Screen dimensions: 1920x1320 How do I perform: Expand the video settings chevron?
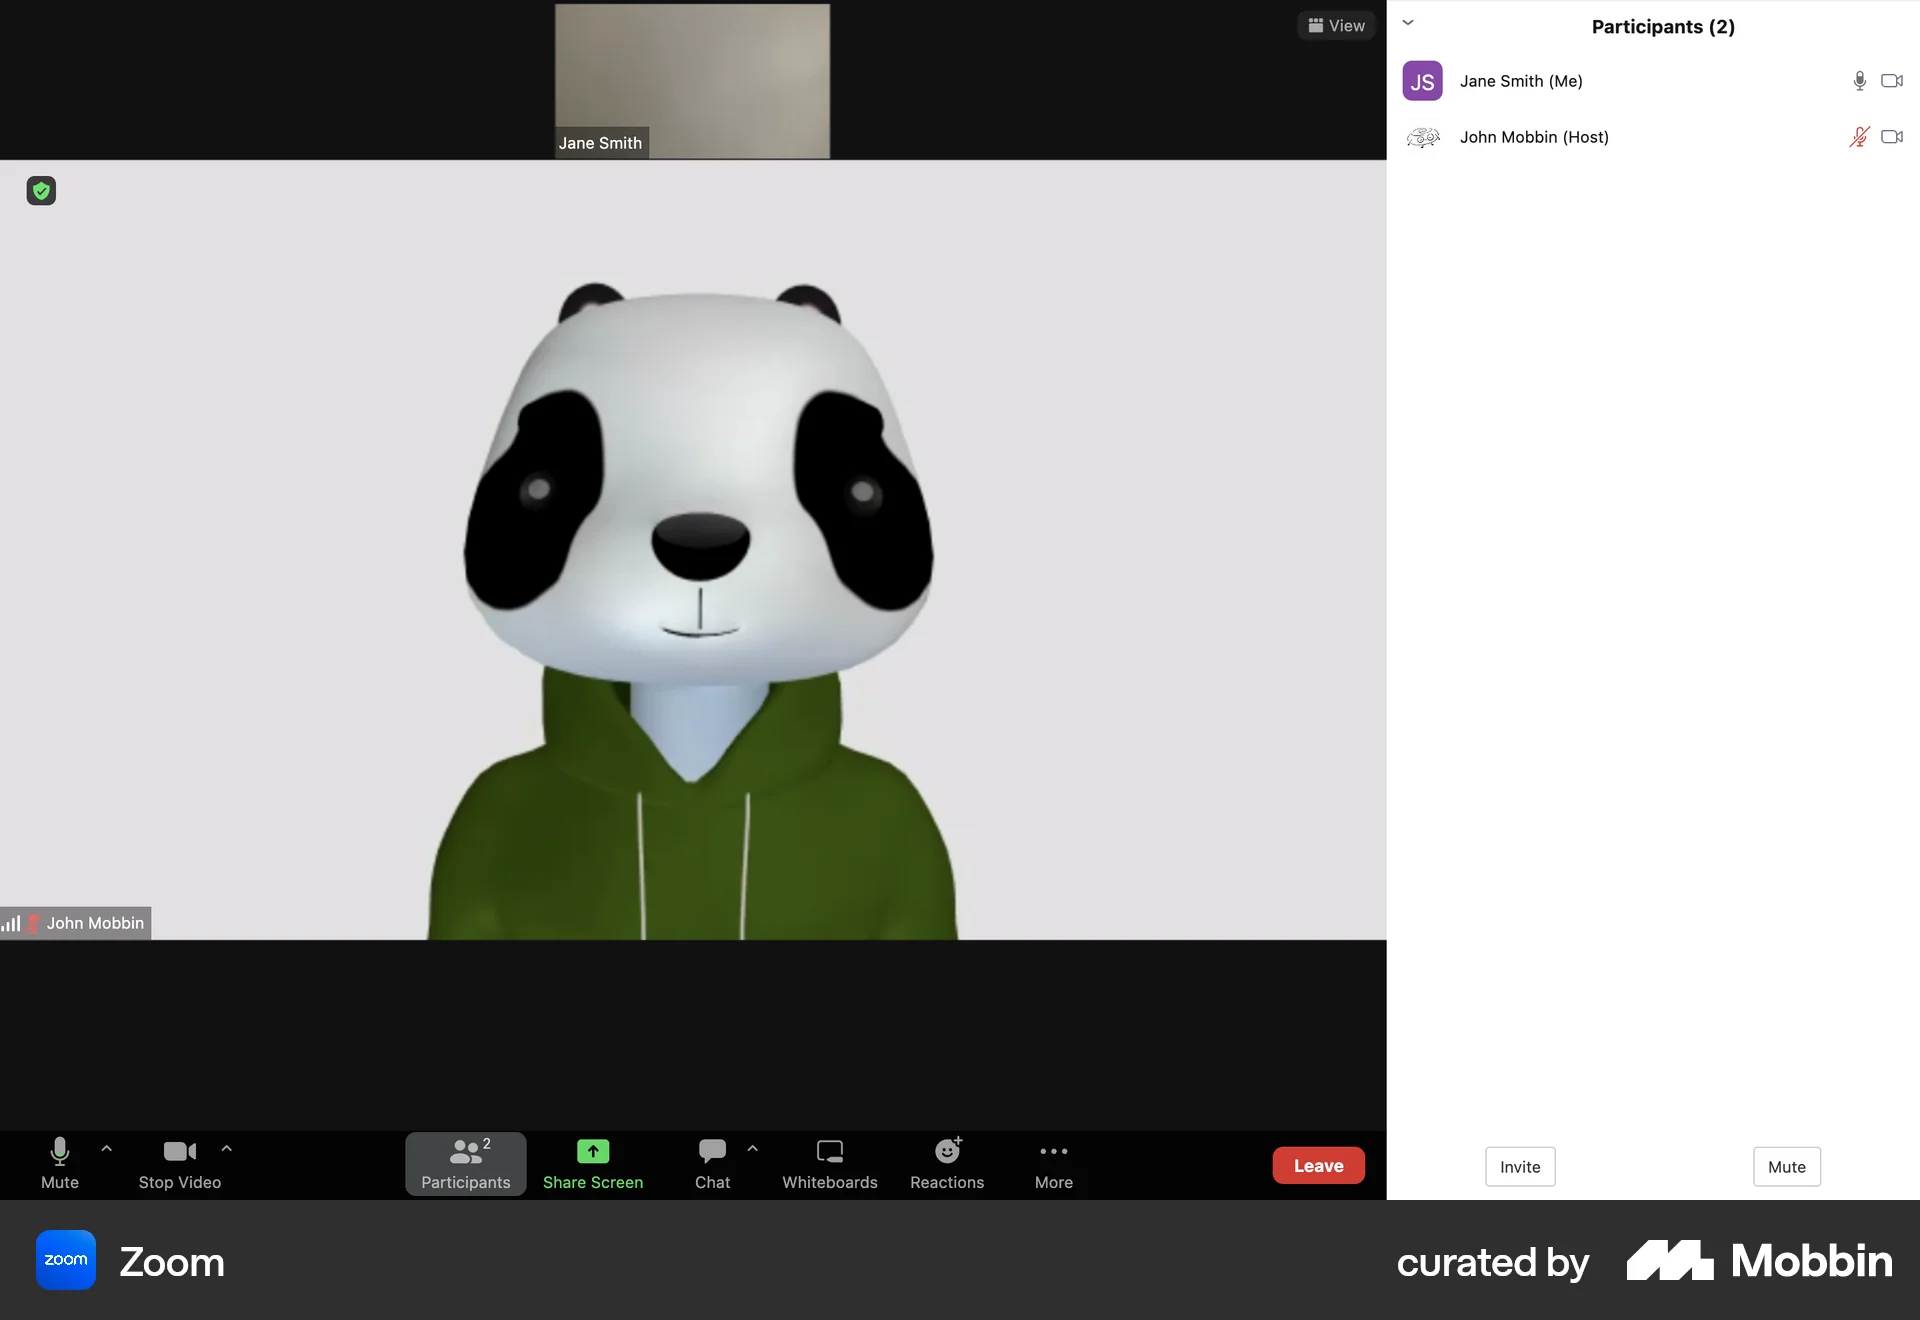click(226, 1148)
